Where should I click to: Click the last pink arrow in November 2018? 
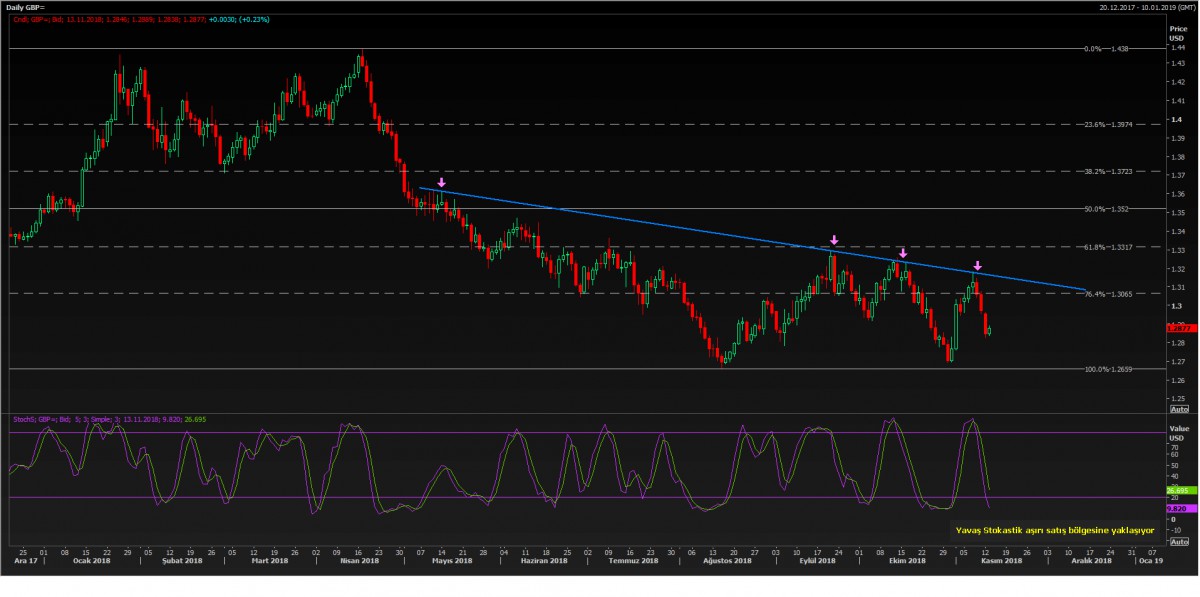coord(977,266)
